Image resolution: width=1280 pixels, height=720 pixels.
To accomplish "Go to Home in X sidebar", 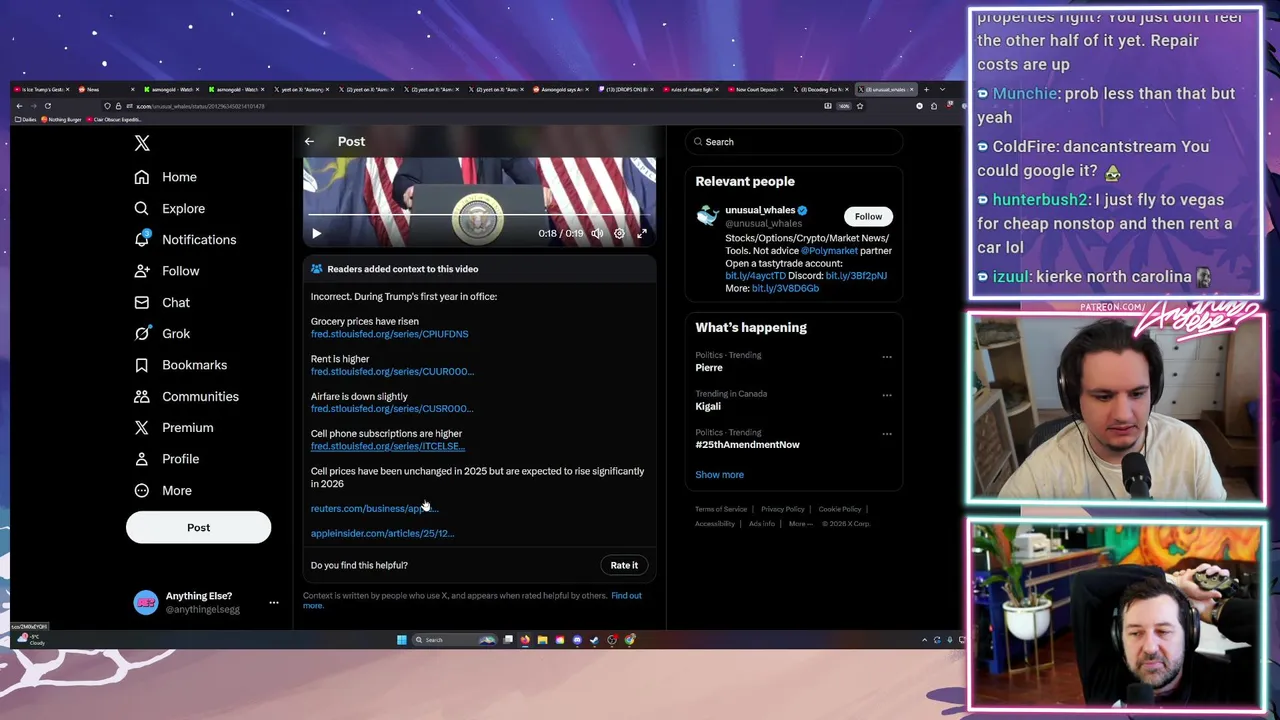I will point(166,177).
